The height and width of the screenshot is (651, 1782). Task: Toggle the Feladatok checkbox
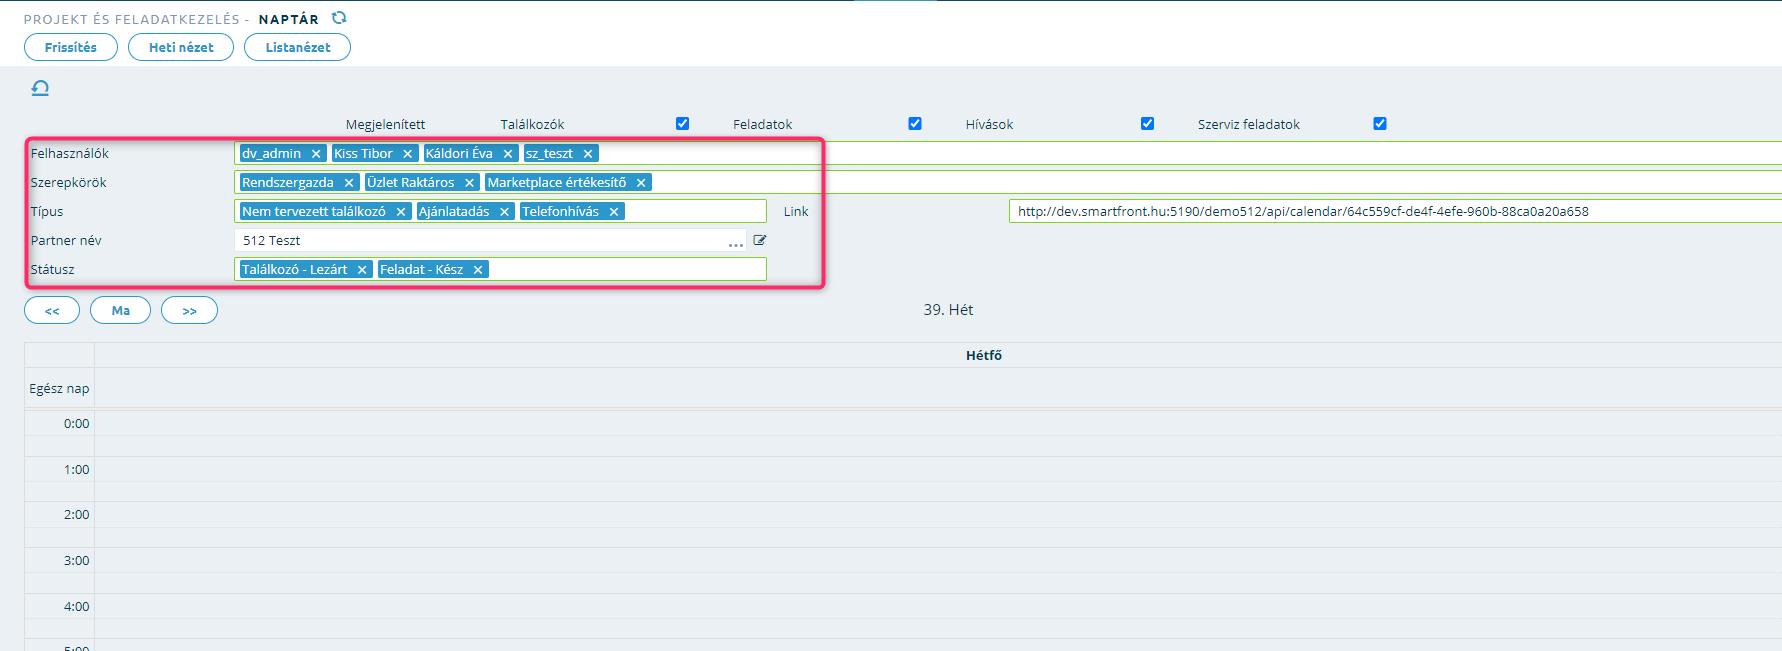[x=915, y=124]
